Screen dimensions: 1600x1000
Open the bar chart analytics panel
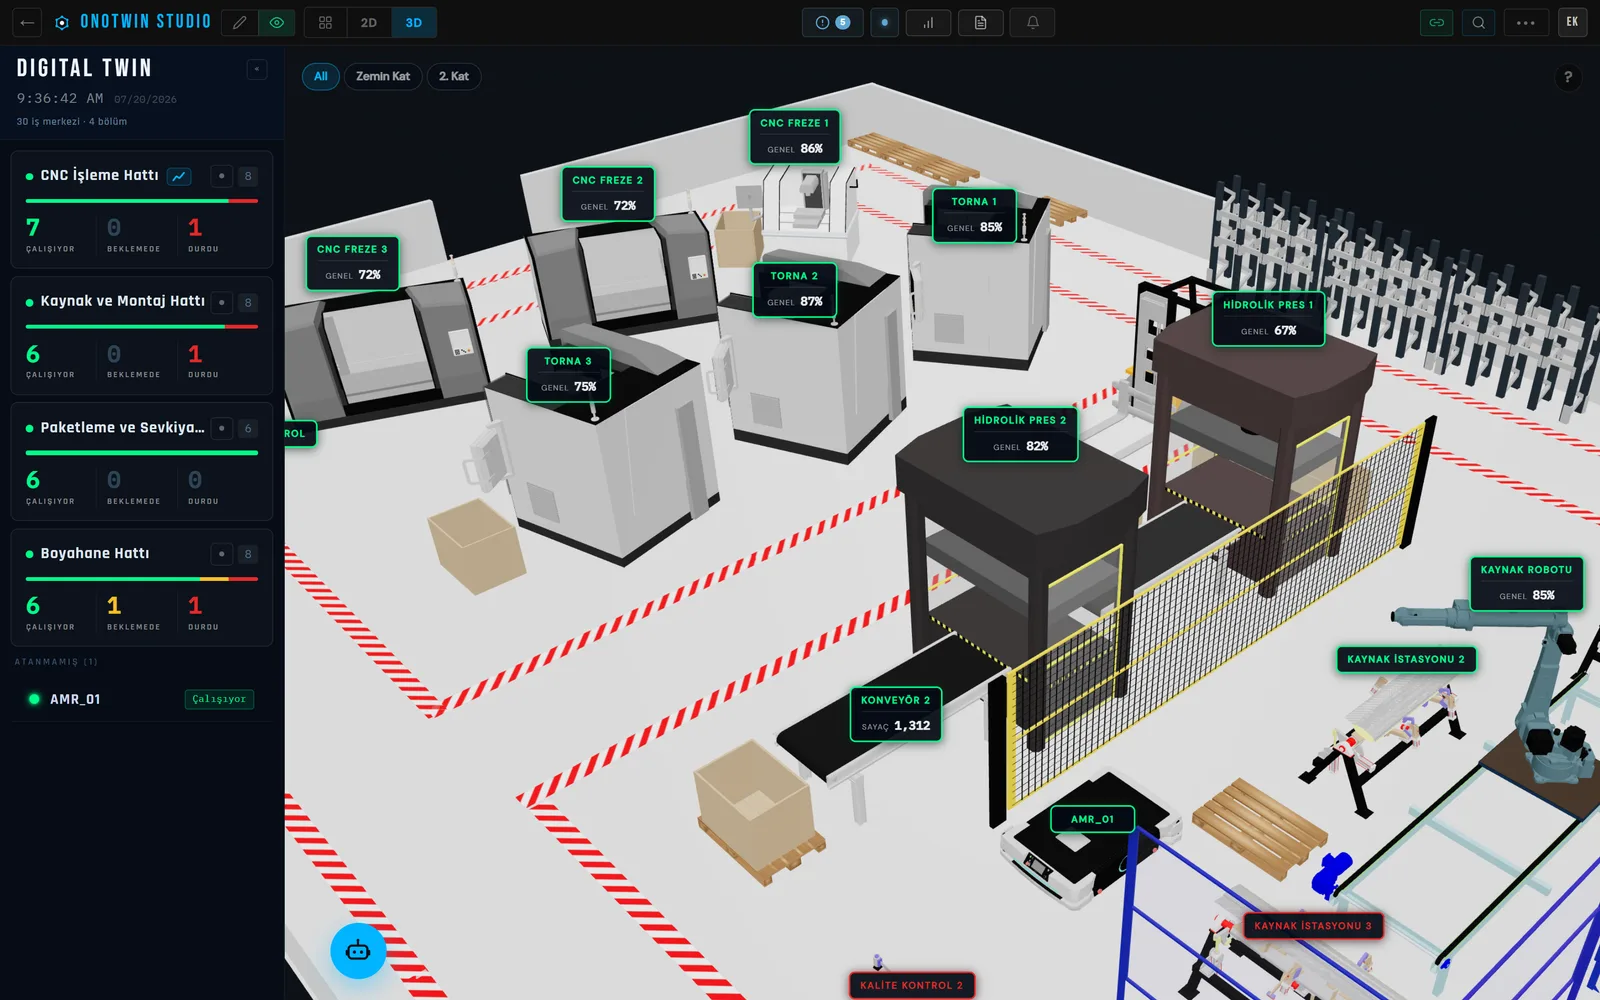pyautogui.click(x=928, y=22)
